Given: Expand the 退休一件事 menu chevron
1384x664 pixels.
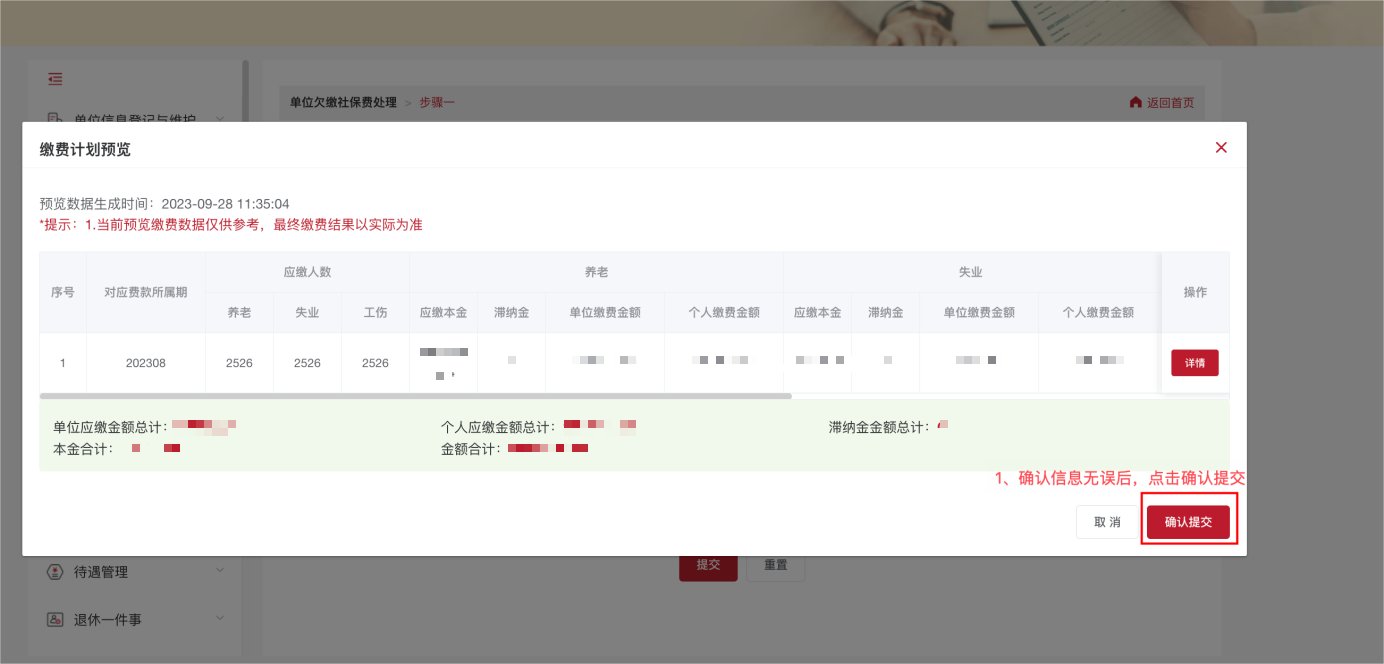Looking at the screenshot, I should [218, 619].
